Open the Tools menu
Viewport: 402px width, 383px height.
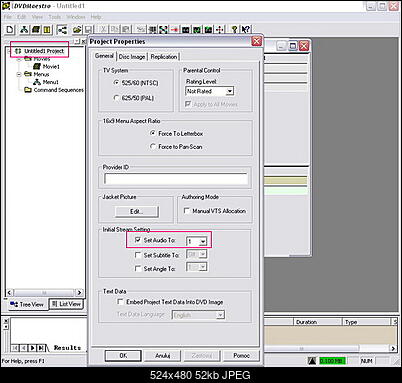pos(54,17)
